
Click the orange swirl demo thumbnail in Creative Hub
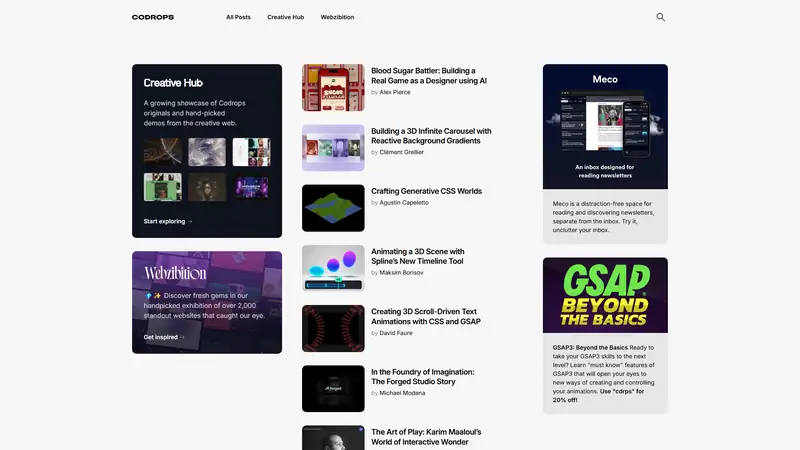163,152
